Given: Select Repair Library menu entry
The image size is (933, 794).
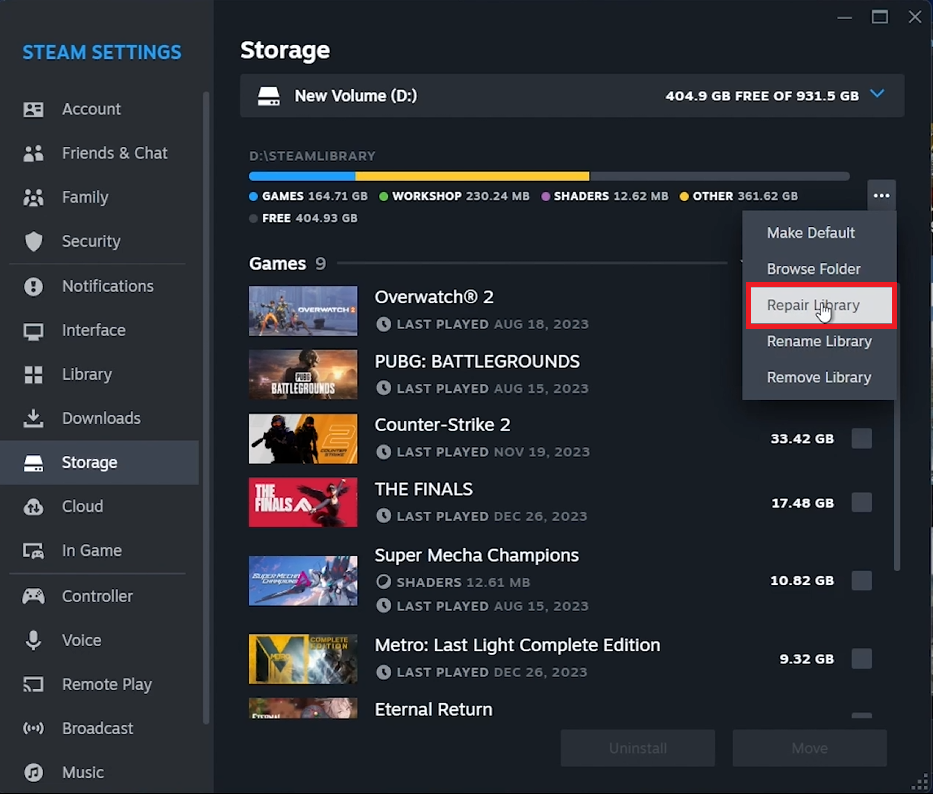Looking at the screenshot, I should pos(821,305).
